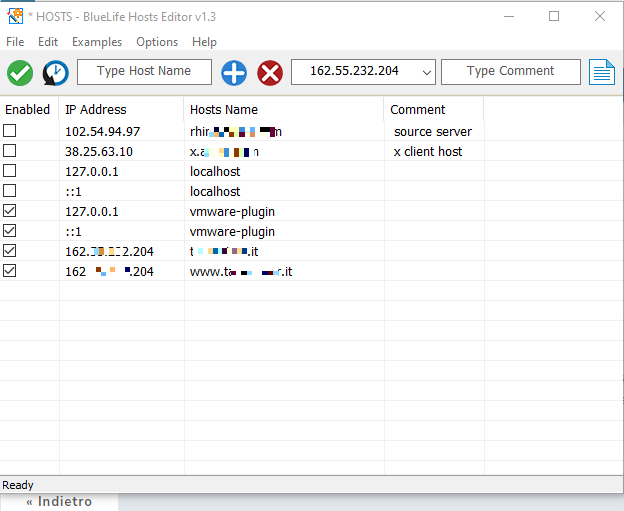Screen dimensions: 624x511
Task: Click the Ready status bar text
Action: 18,485
